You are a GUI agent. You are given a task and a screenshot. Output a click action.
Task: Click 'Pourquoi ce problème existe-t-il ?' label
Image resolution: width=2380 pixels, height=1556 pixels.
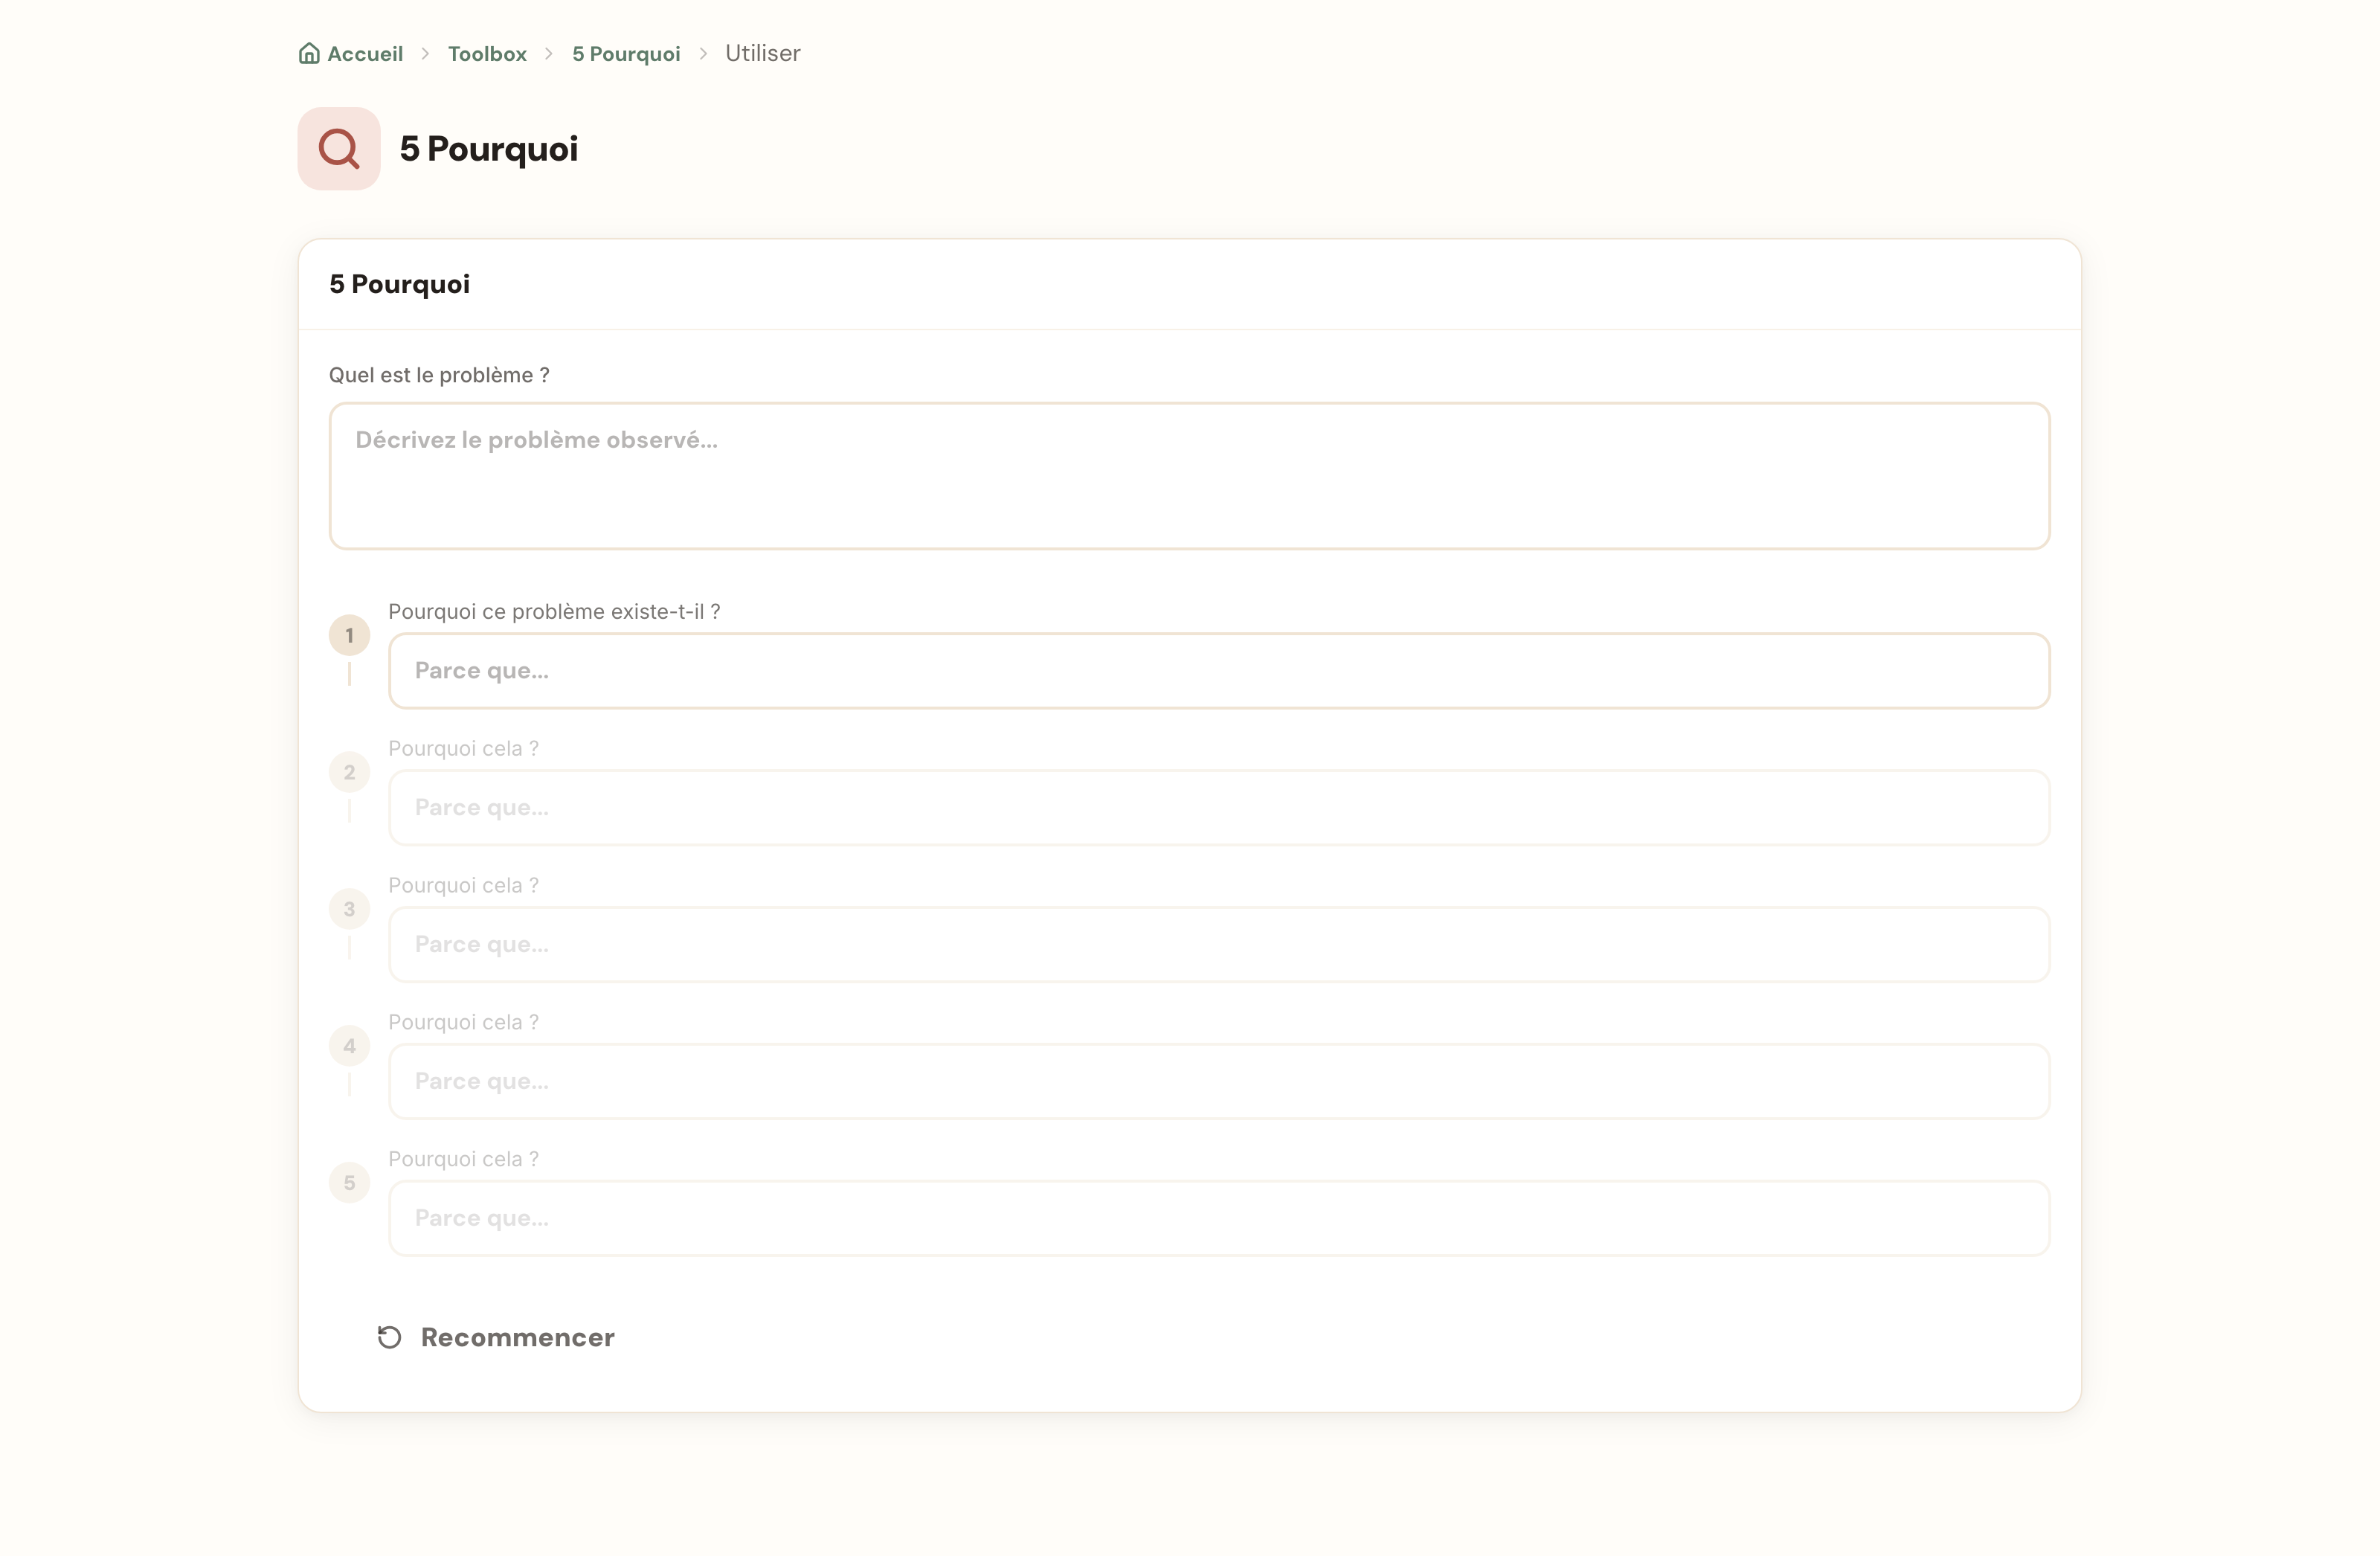pyautogui.click(x=554, y=612)
